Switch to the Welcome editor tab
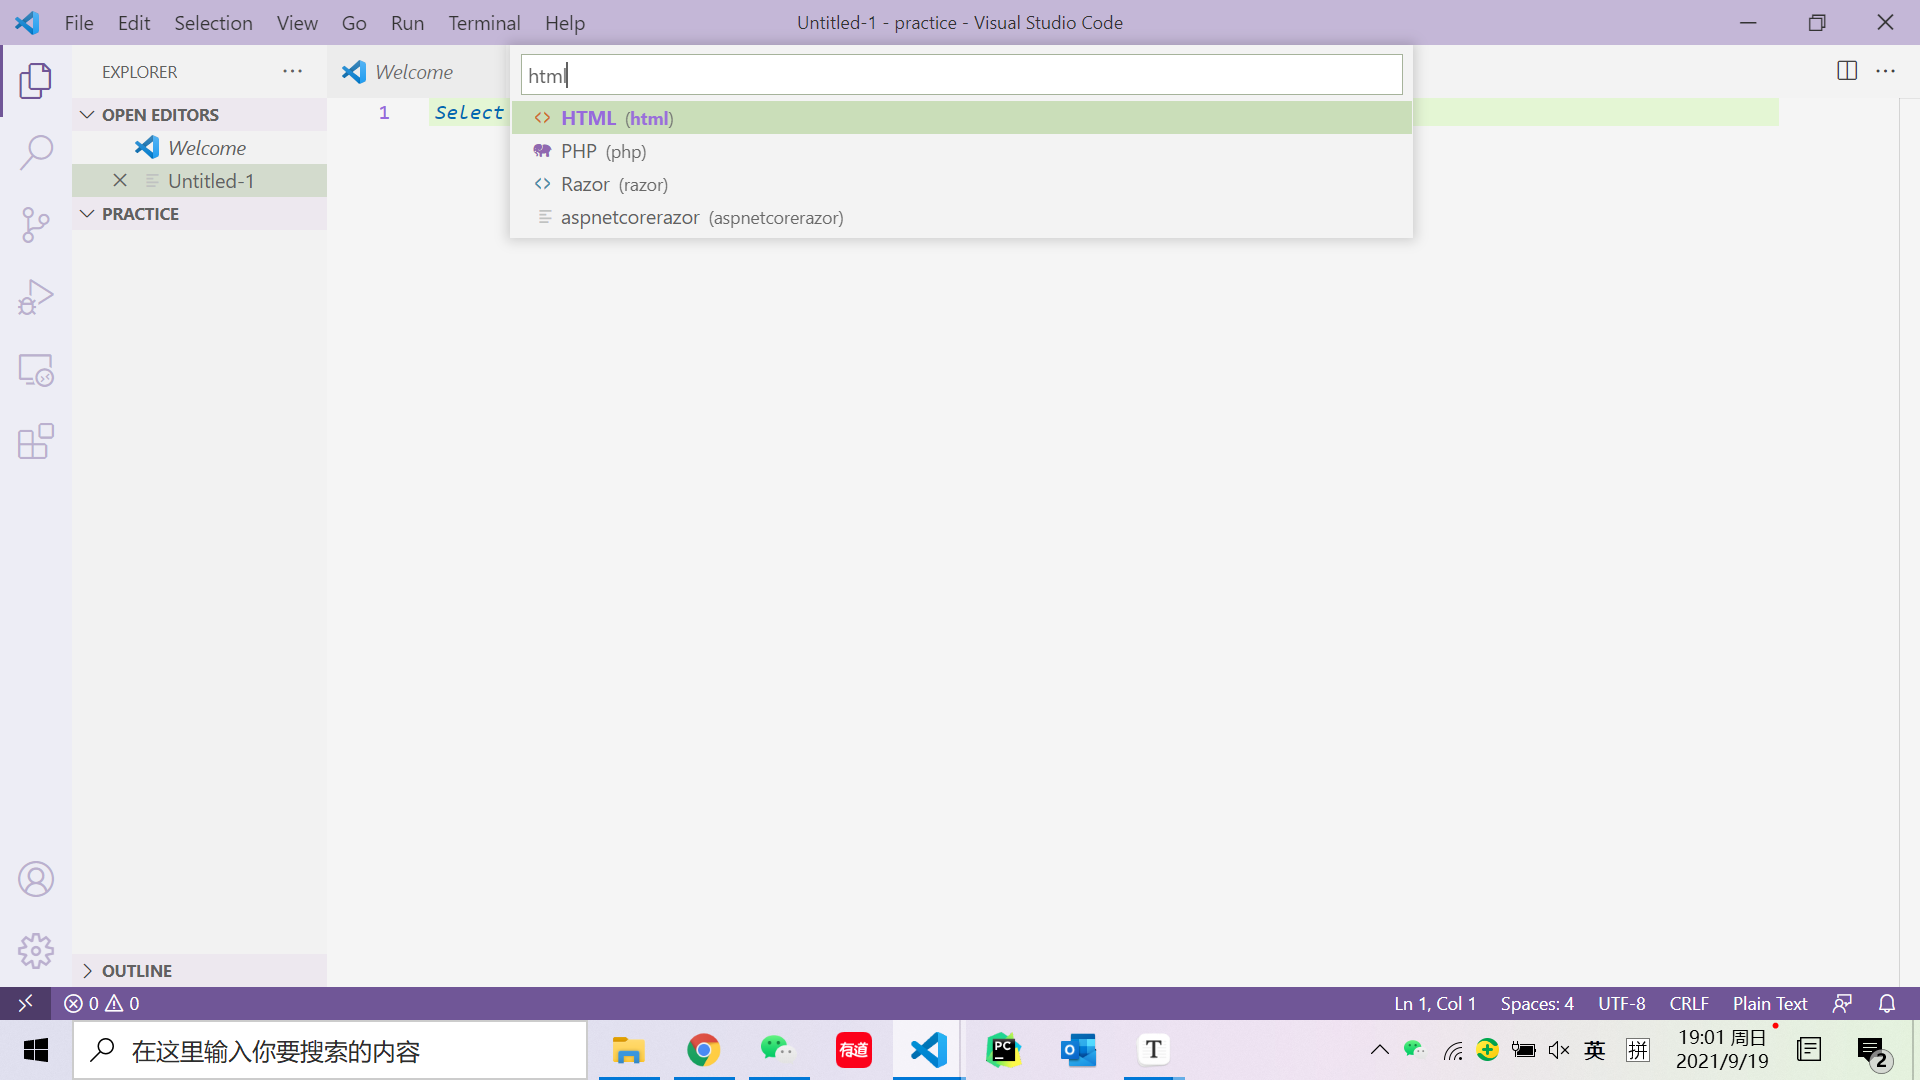 click(x=413, y=72)
